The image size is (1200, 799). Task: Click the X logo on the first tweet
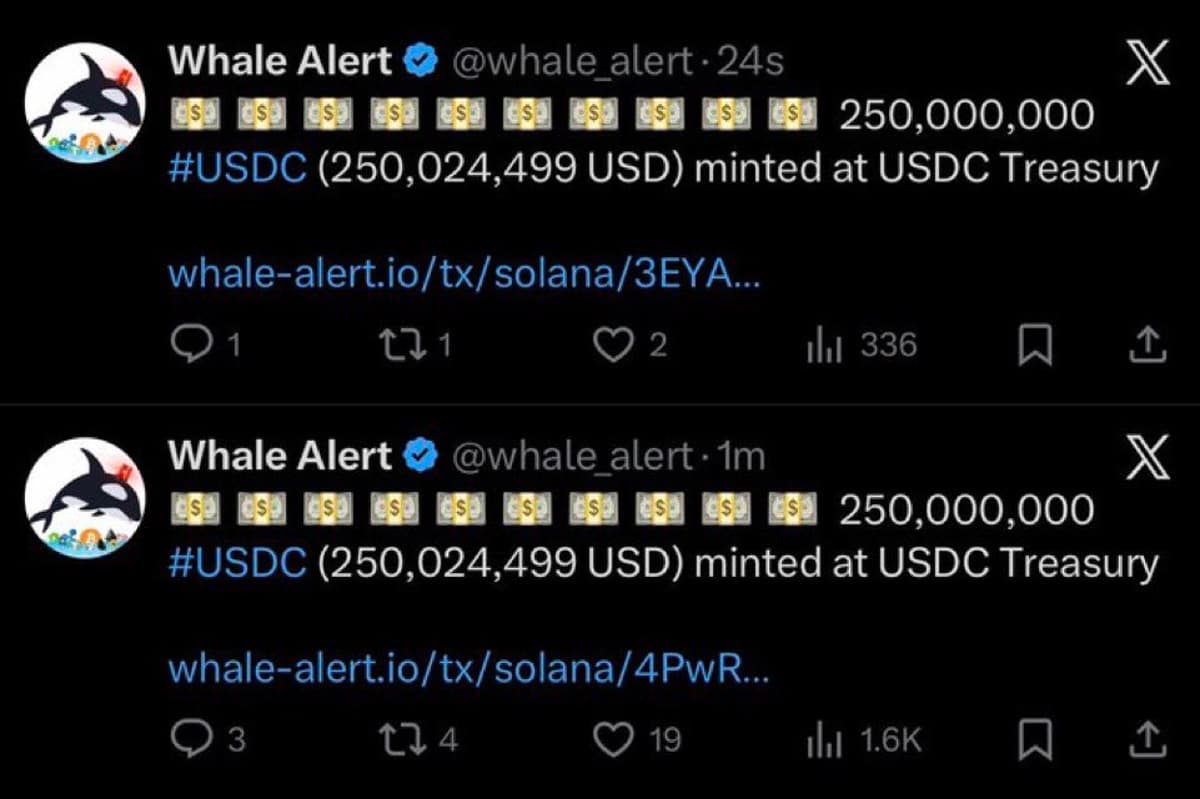1146,60
